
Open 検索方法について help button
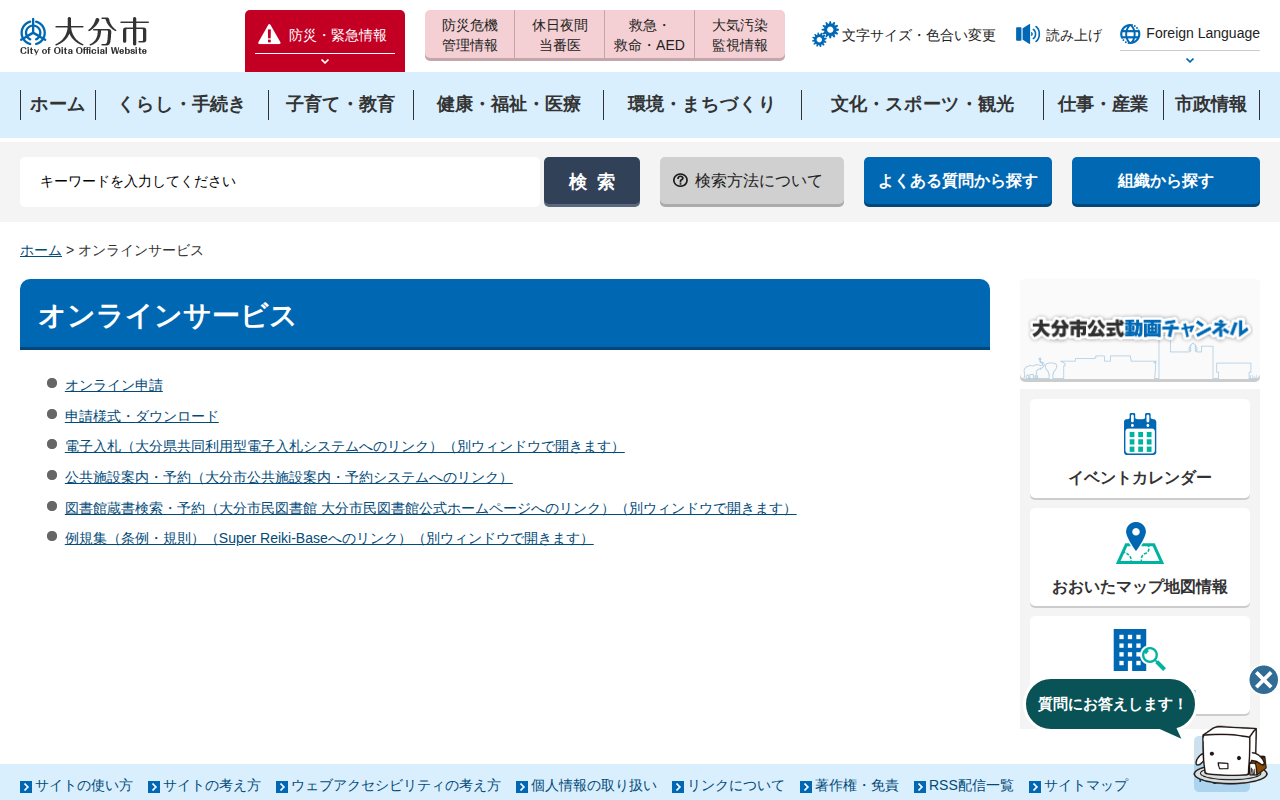(752, 182)
